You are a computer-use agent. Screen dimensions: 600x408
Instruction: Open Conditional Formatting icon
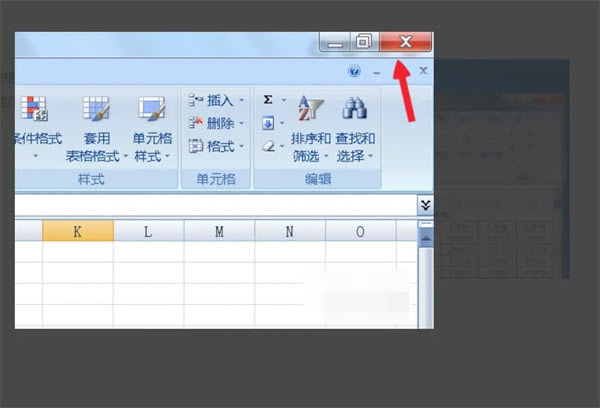pos(34,109)
